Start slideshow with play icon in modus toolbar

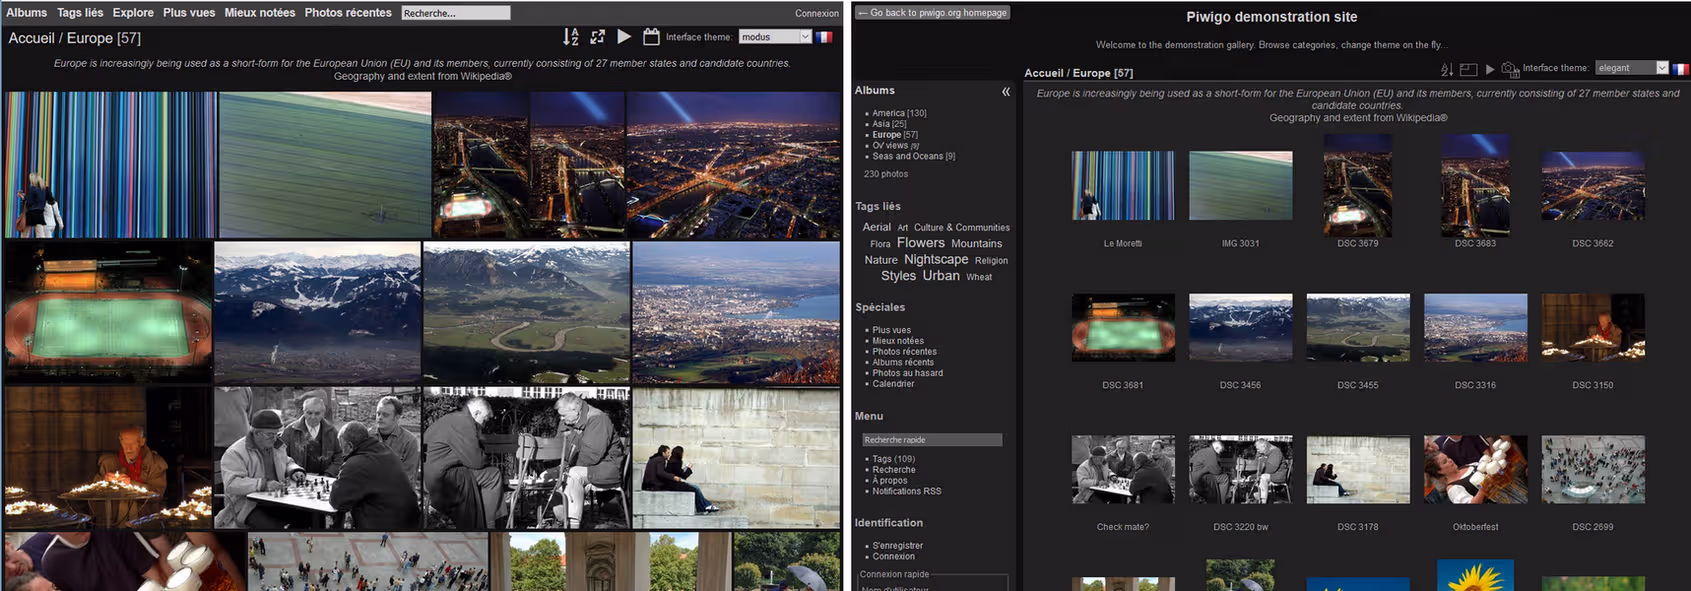click(624, 37)
